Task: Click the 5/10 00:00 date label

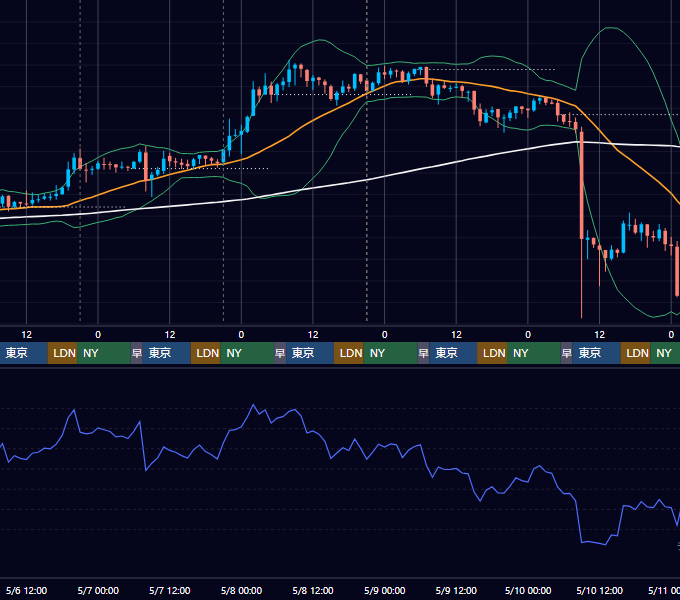Action: point(528,590)
